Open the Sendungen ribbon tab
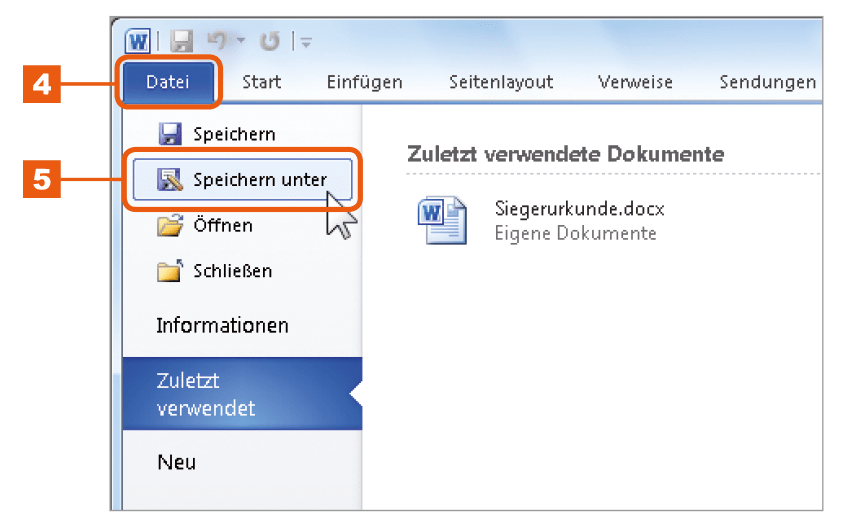 pos(768,82)
